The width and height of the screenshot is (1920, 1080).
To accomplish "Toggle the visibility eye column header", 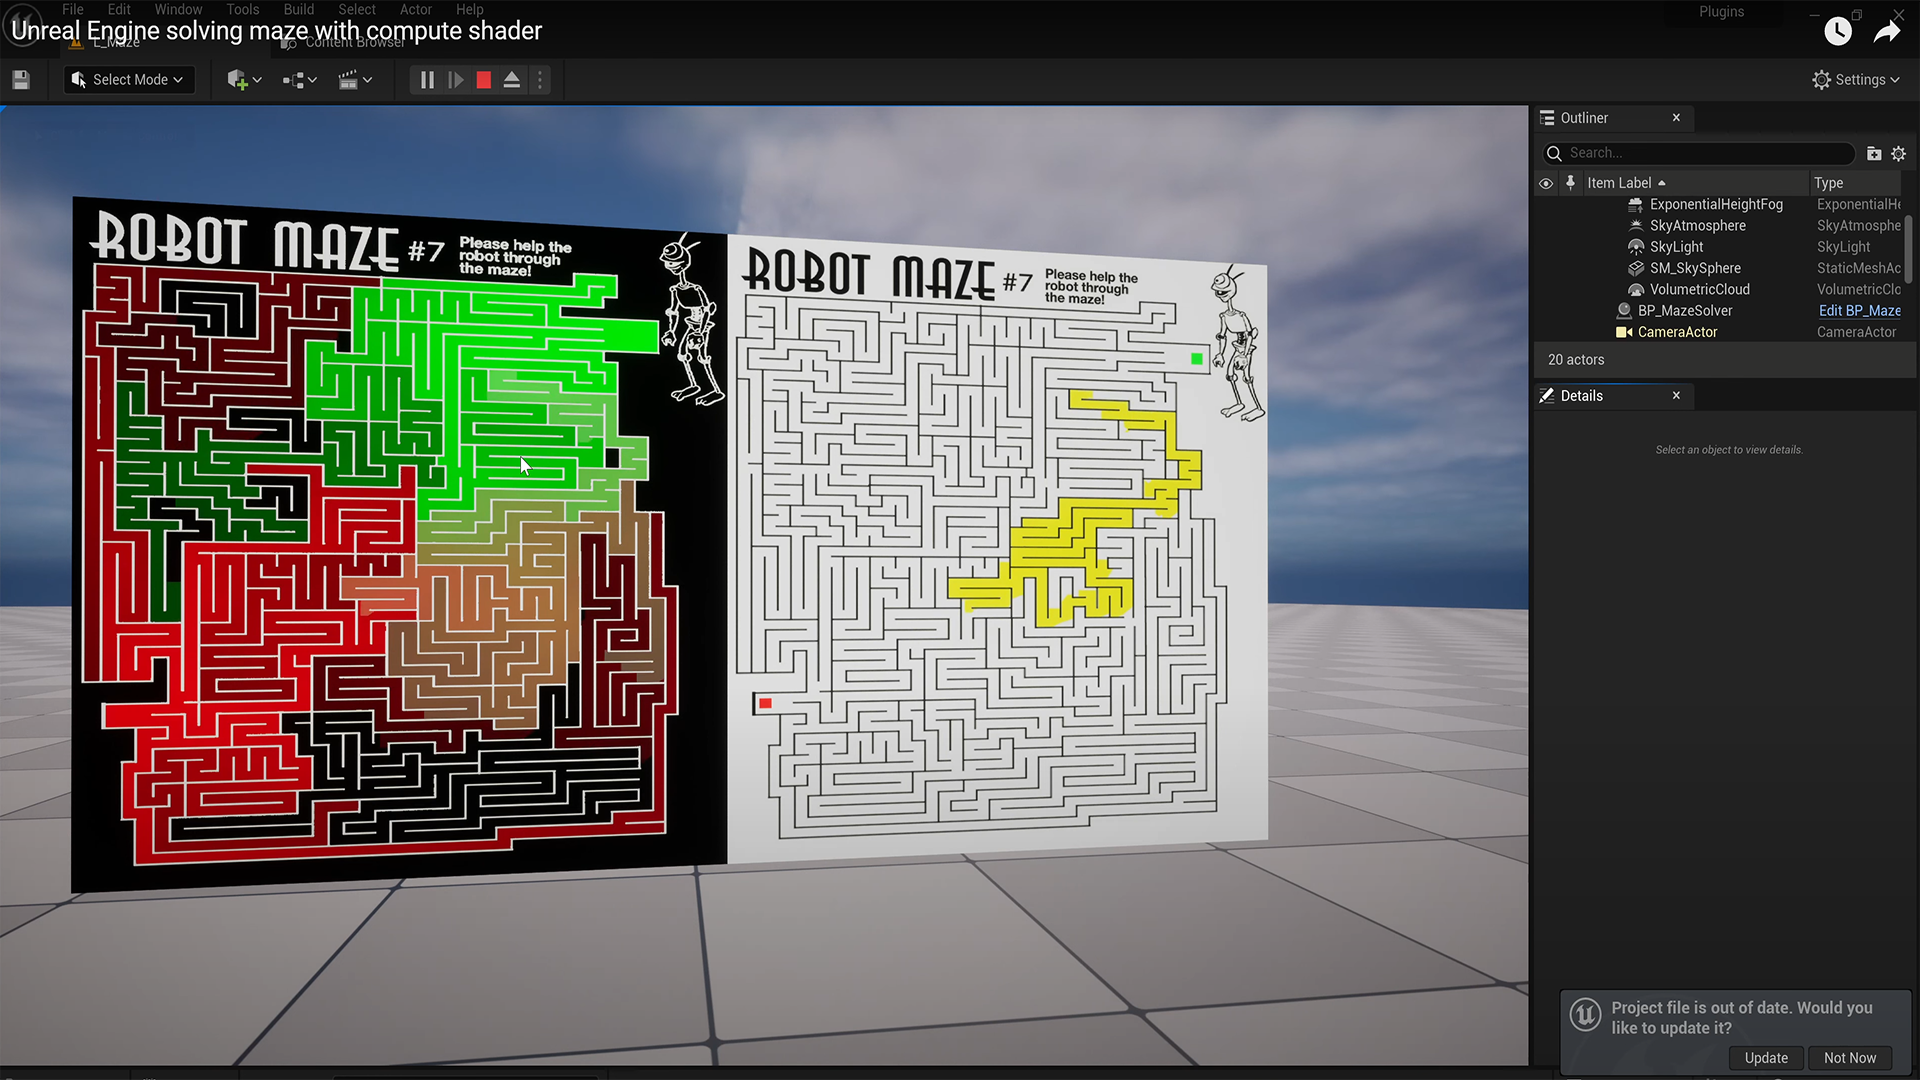I will click(x=1546, y=183).
